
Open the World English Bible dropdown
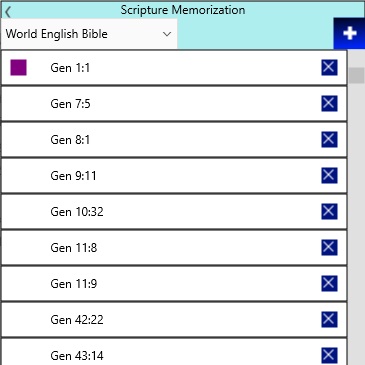pyautogui.click(x=89, y=34)
